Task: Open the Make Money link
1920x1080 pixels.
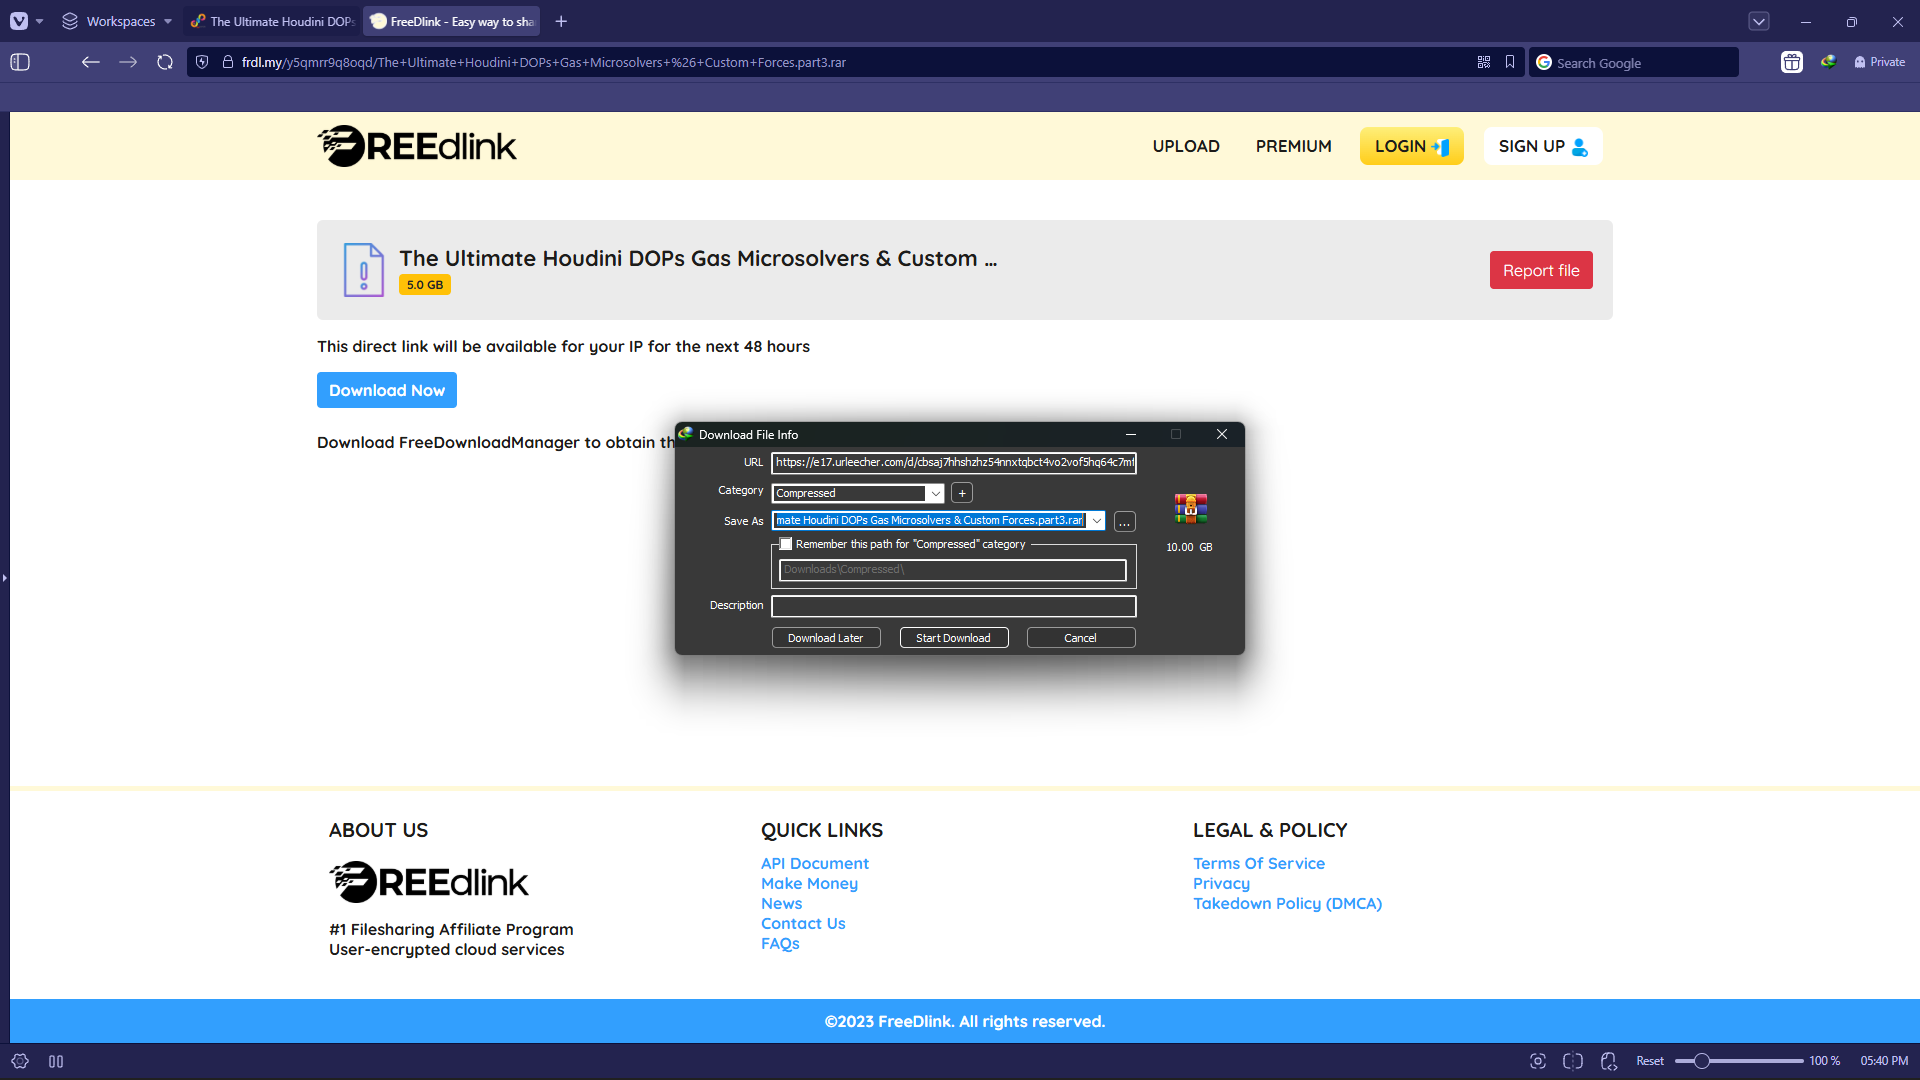Action: [x=809, y=883]
